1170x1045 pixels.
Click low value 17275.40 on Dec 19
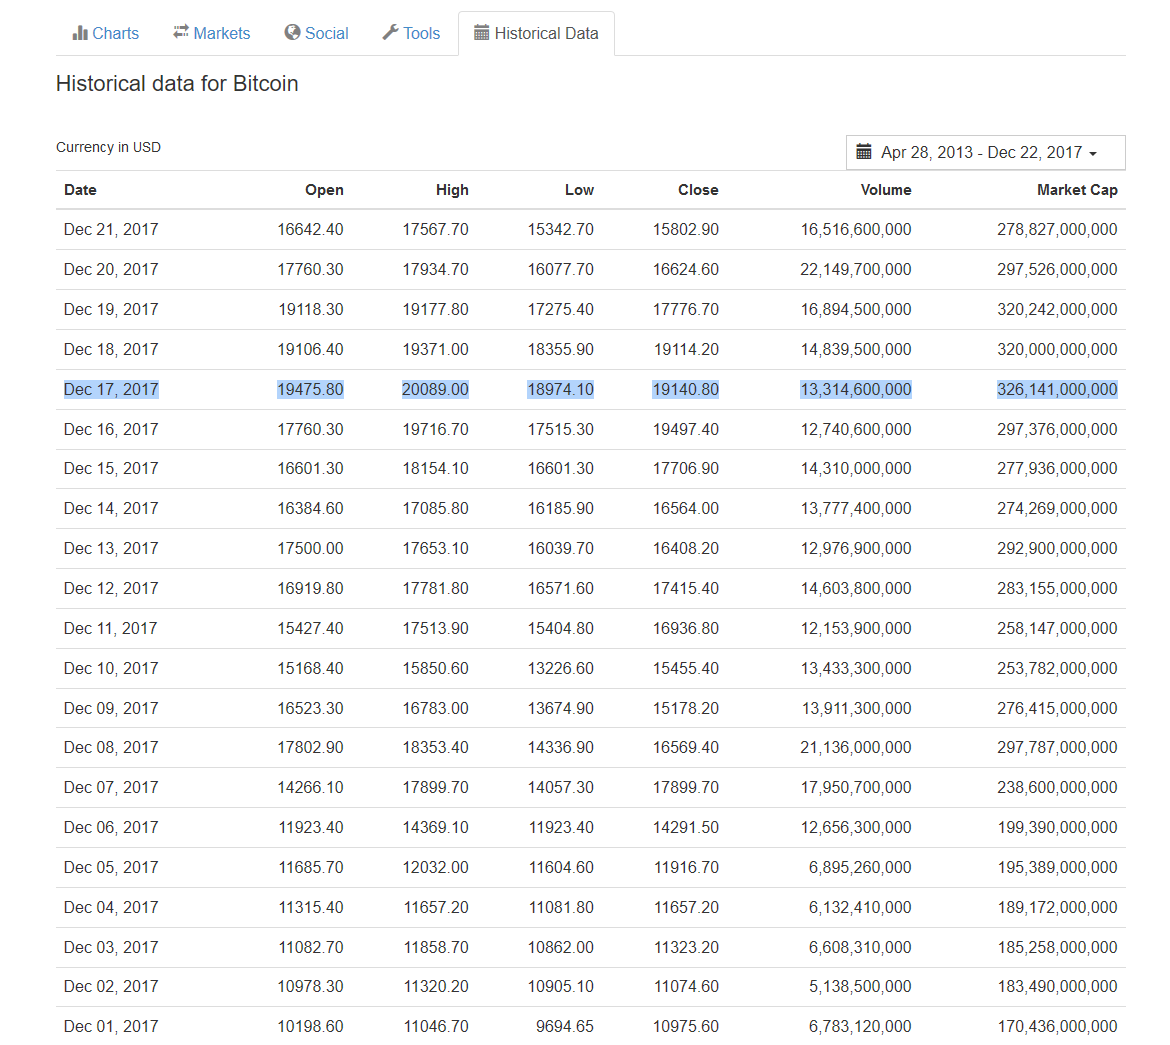point(561,310)
